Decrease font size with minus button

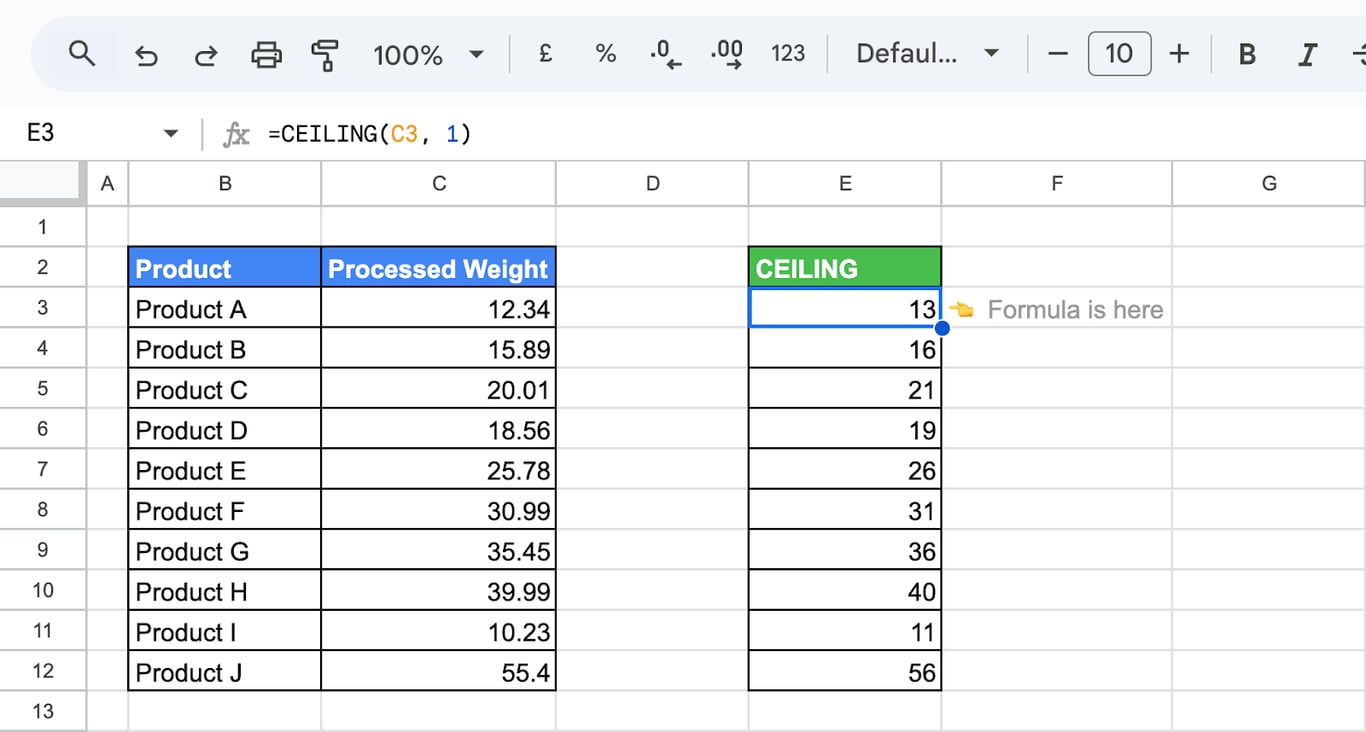coord(1058,54)
